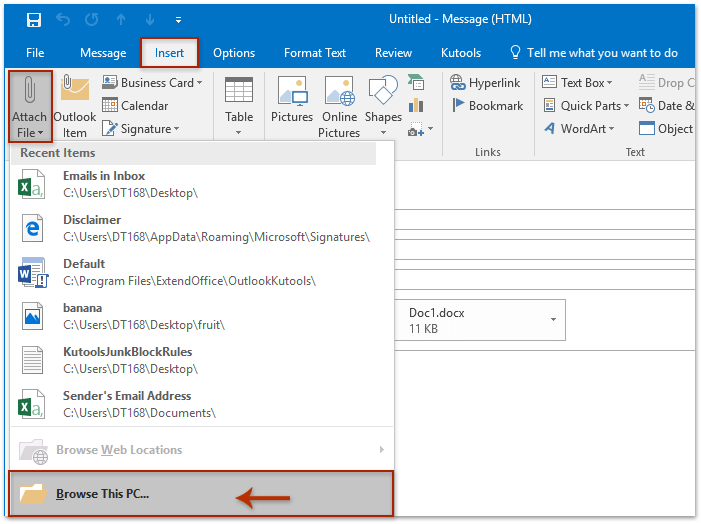Click the Attach File paperclip icon
The width and height of the screenshot is (701, 524).
click(x=29, y=93)
